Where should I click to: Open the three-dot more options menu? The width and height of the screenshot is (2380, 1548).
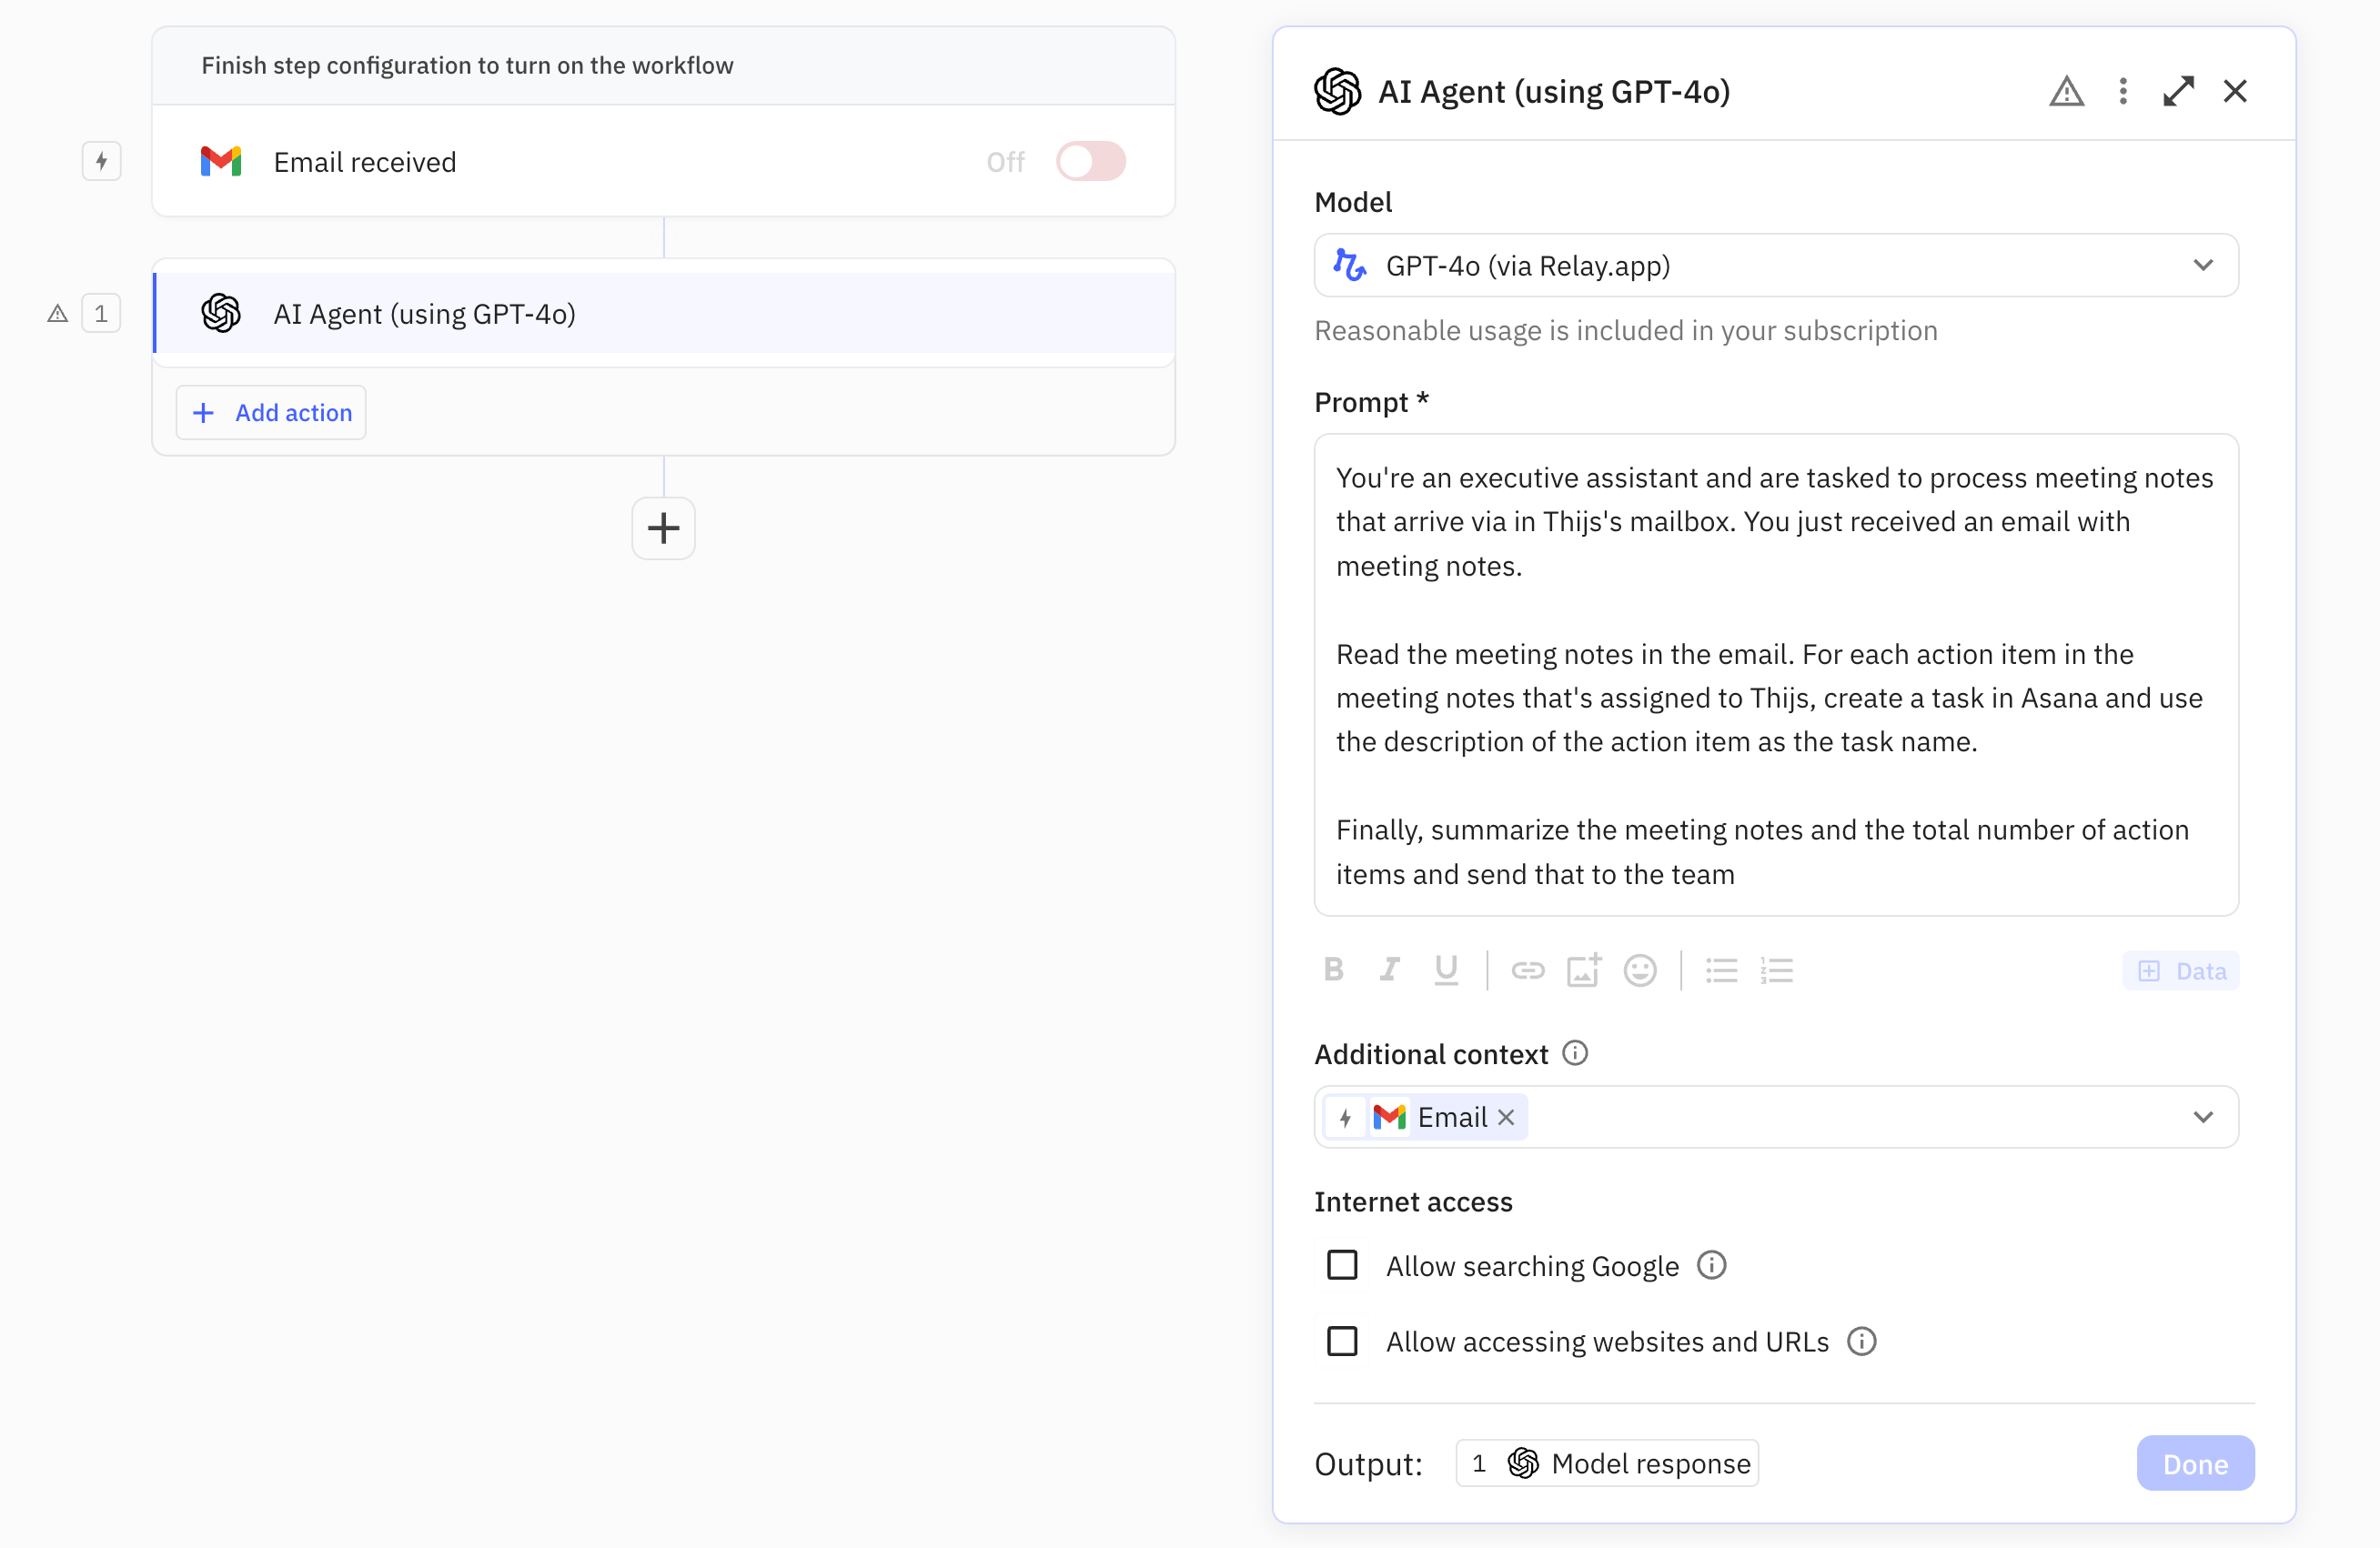(2123, 91)
